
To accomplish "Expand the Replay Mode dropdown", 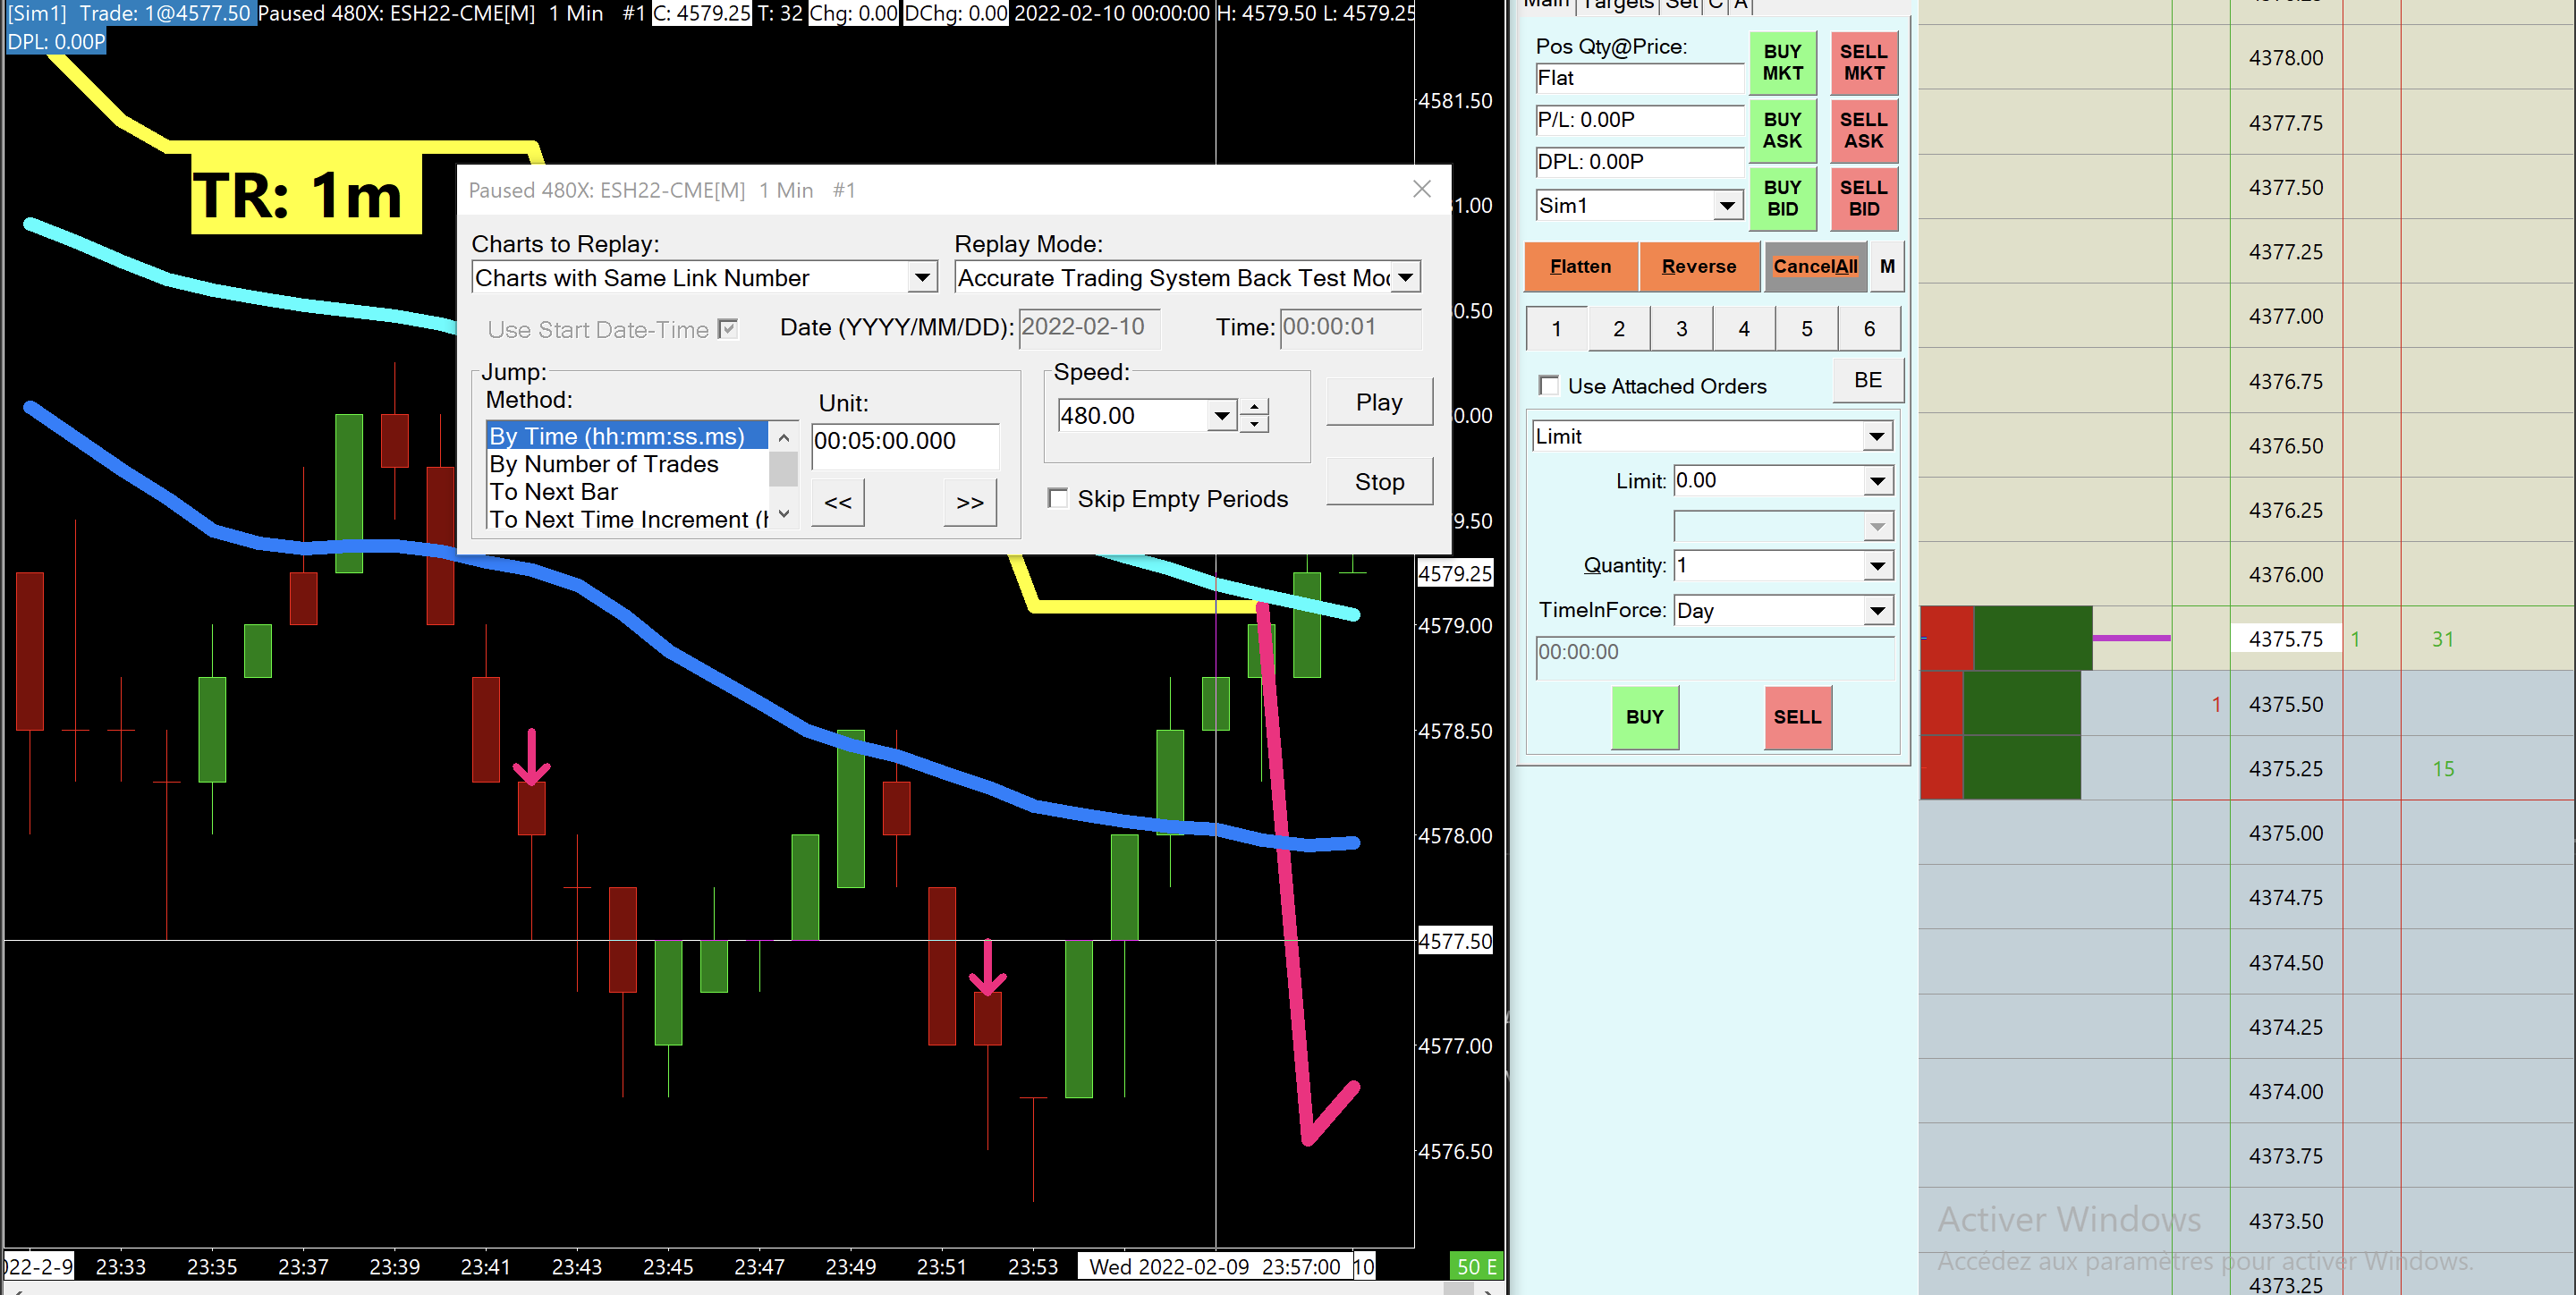I will (1405, 278).
